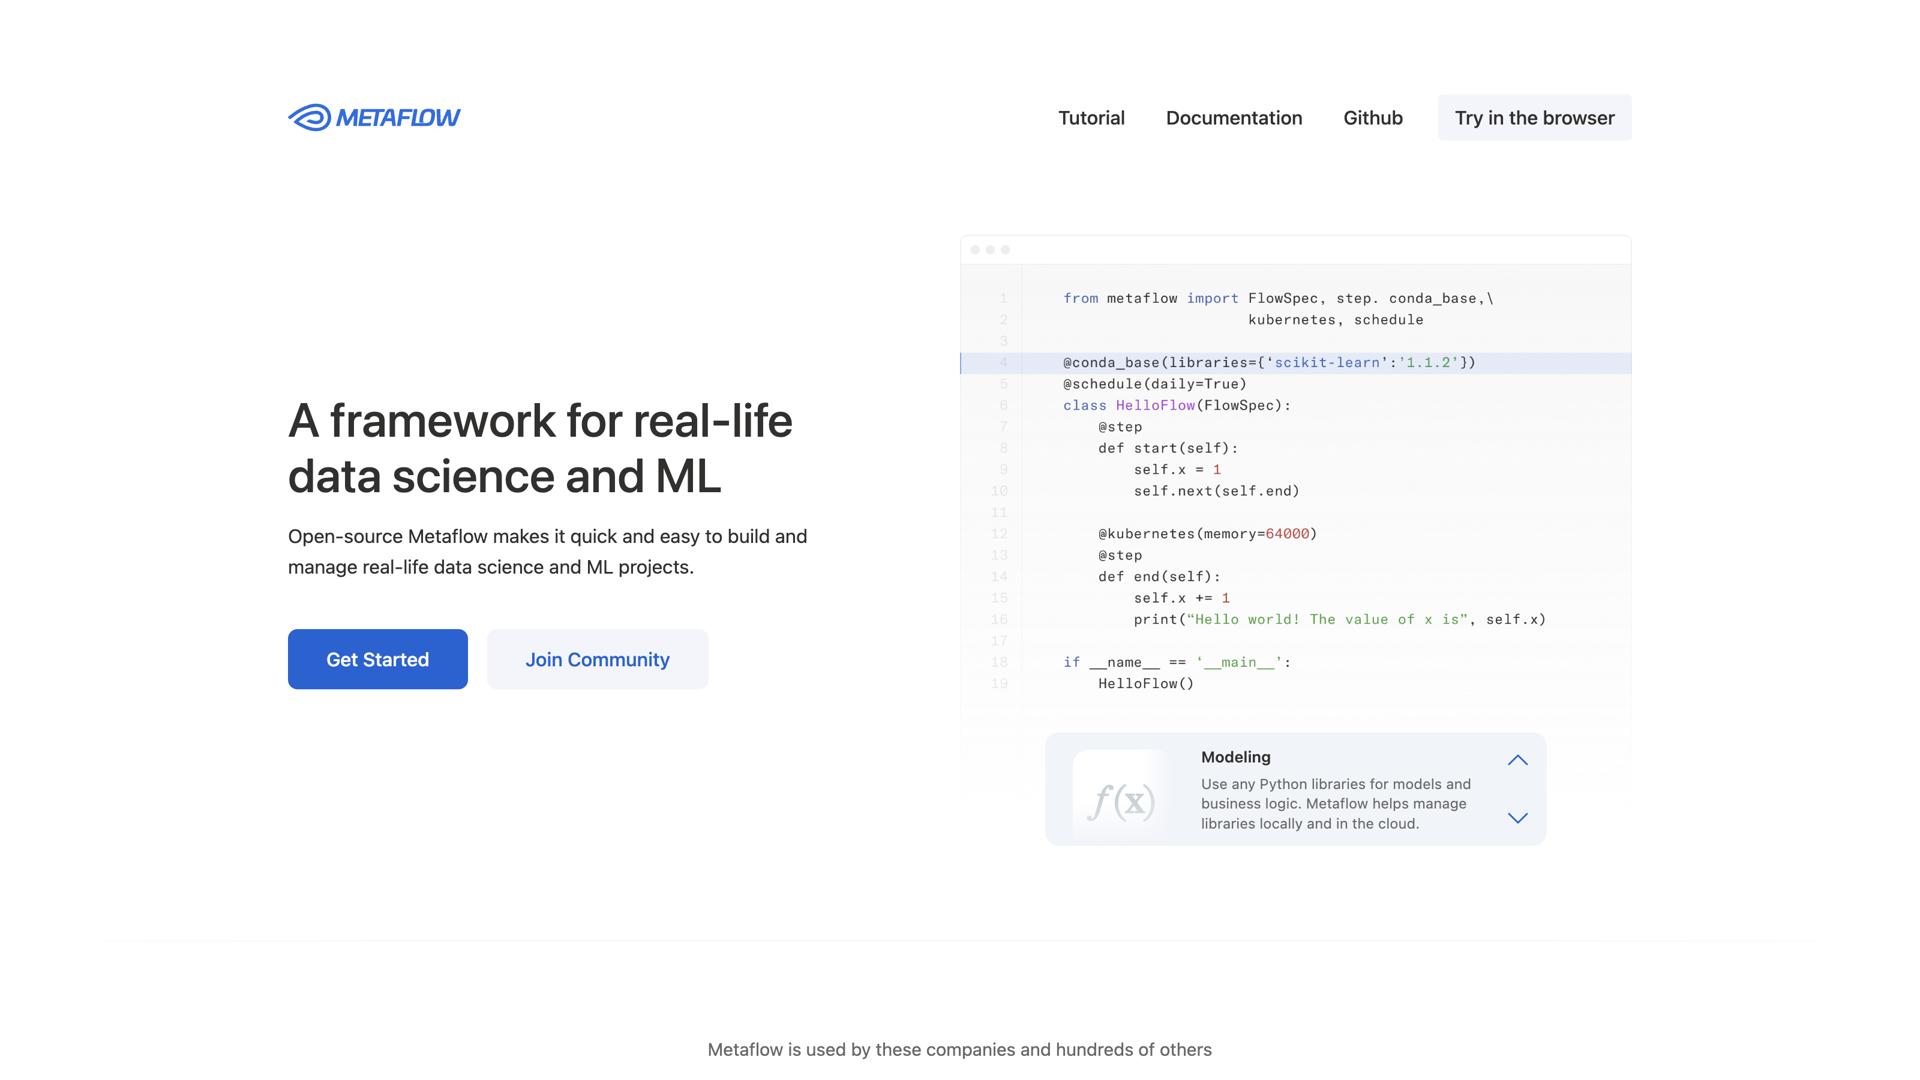Click the Get Started button

pyautogui.click(x=377, y=659)
